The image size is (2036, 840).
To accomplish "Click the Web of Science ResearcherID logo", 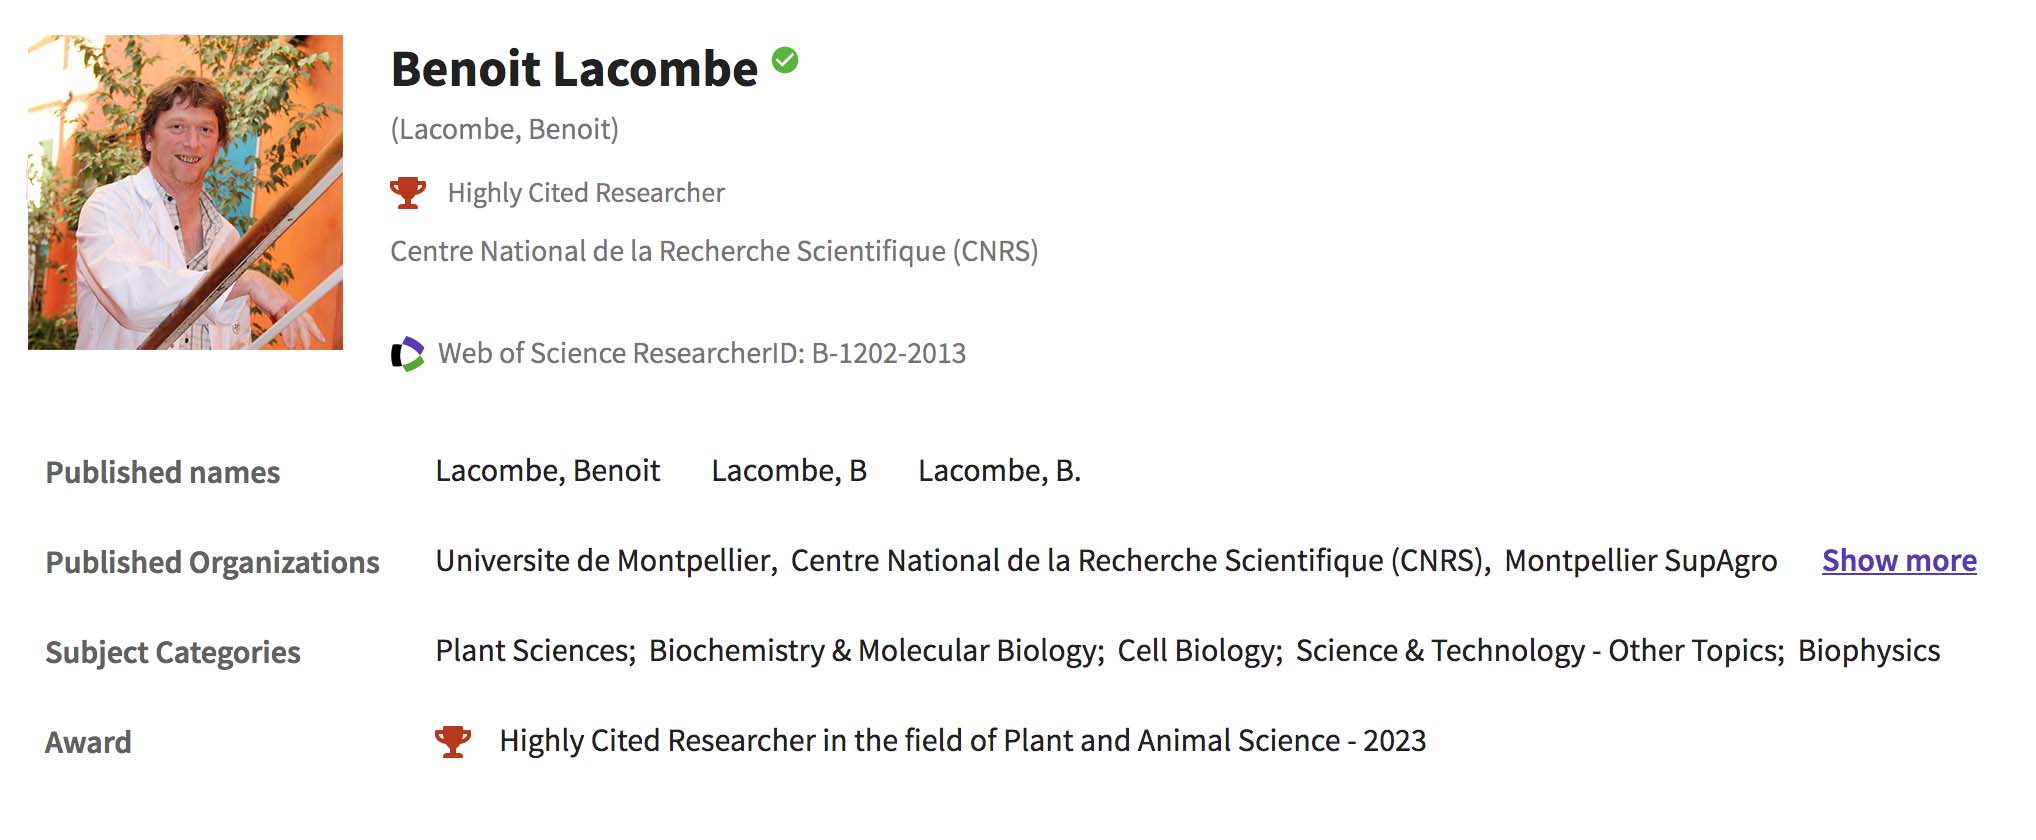I will click(x=407, y=354).
